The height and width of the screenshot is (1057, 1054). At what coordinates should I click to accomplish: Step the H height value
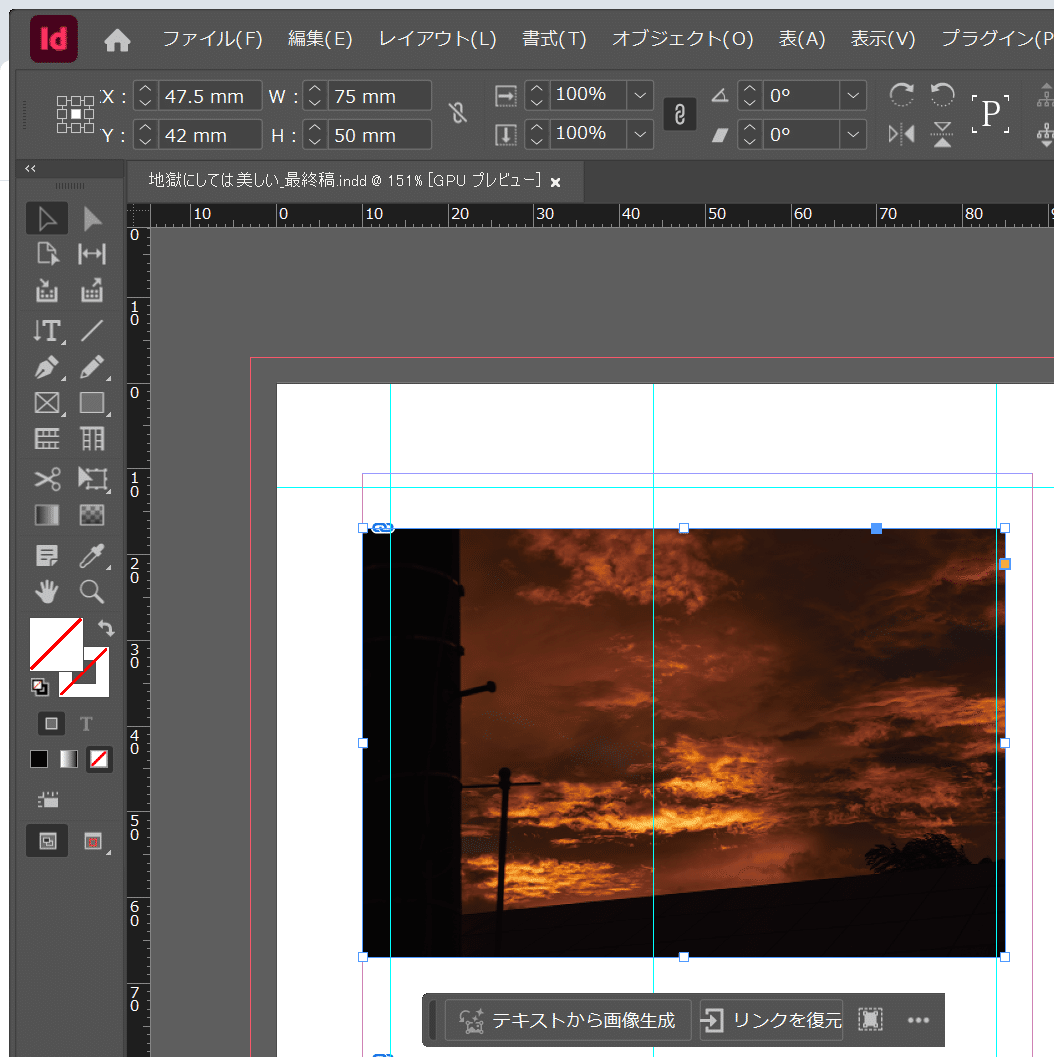tap(315, 135)
